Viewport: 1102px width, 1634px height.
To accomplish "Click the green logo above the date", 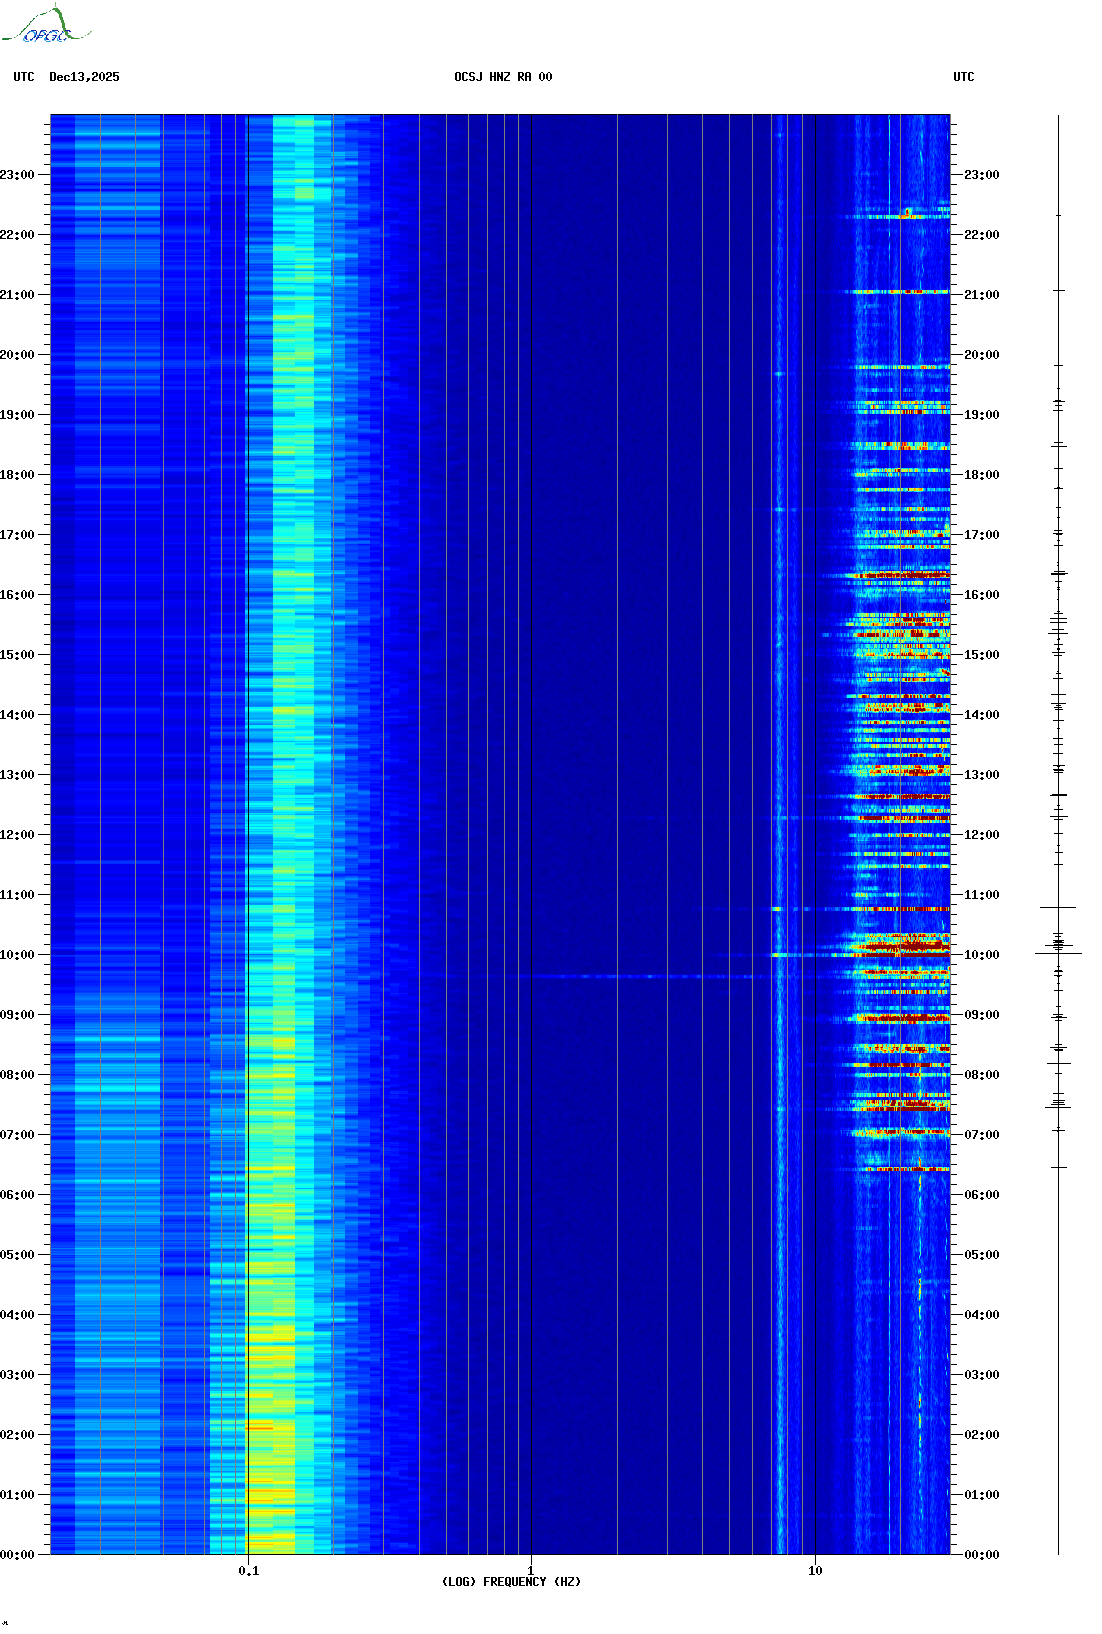I will point(46,27).
